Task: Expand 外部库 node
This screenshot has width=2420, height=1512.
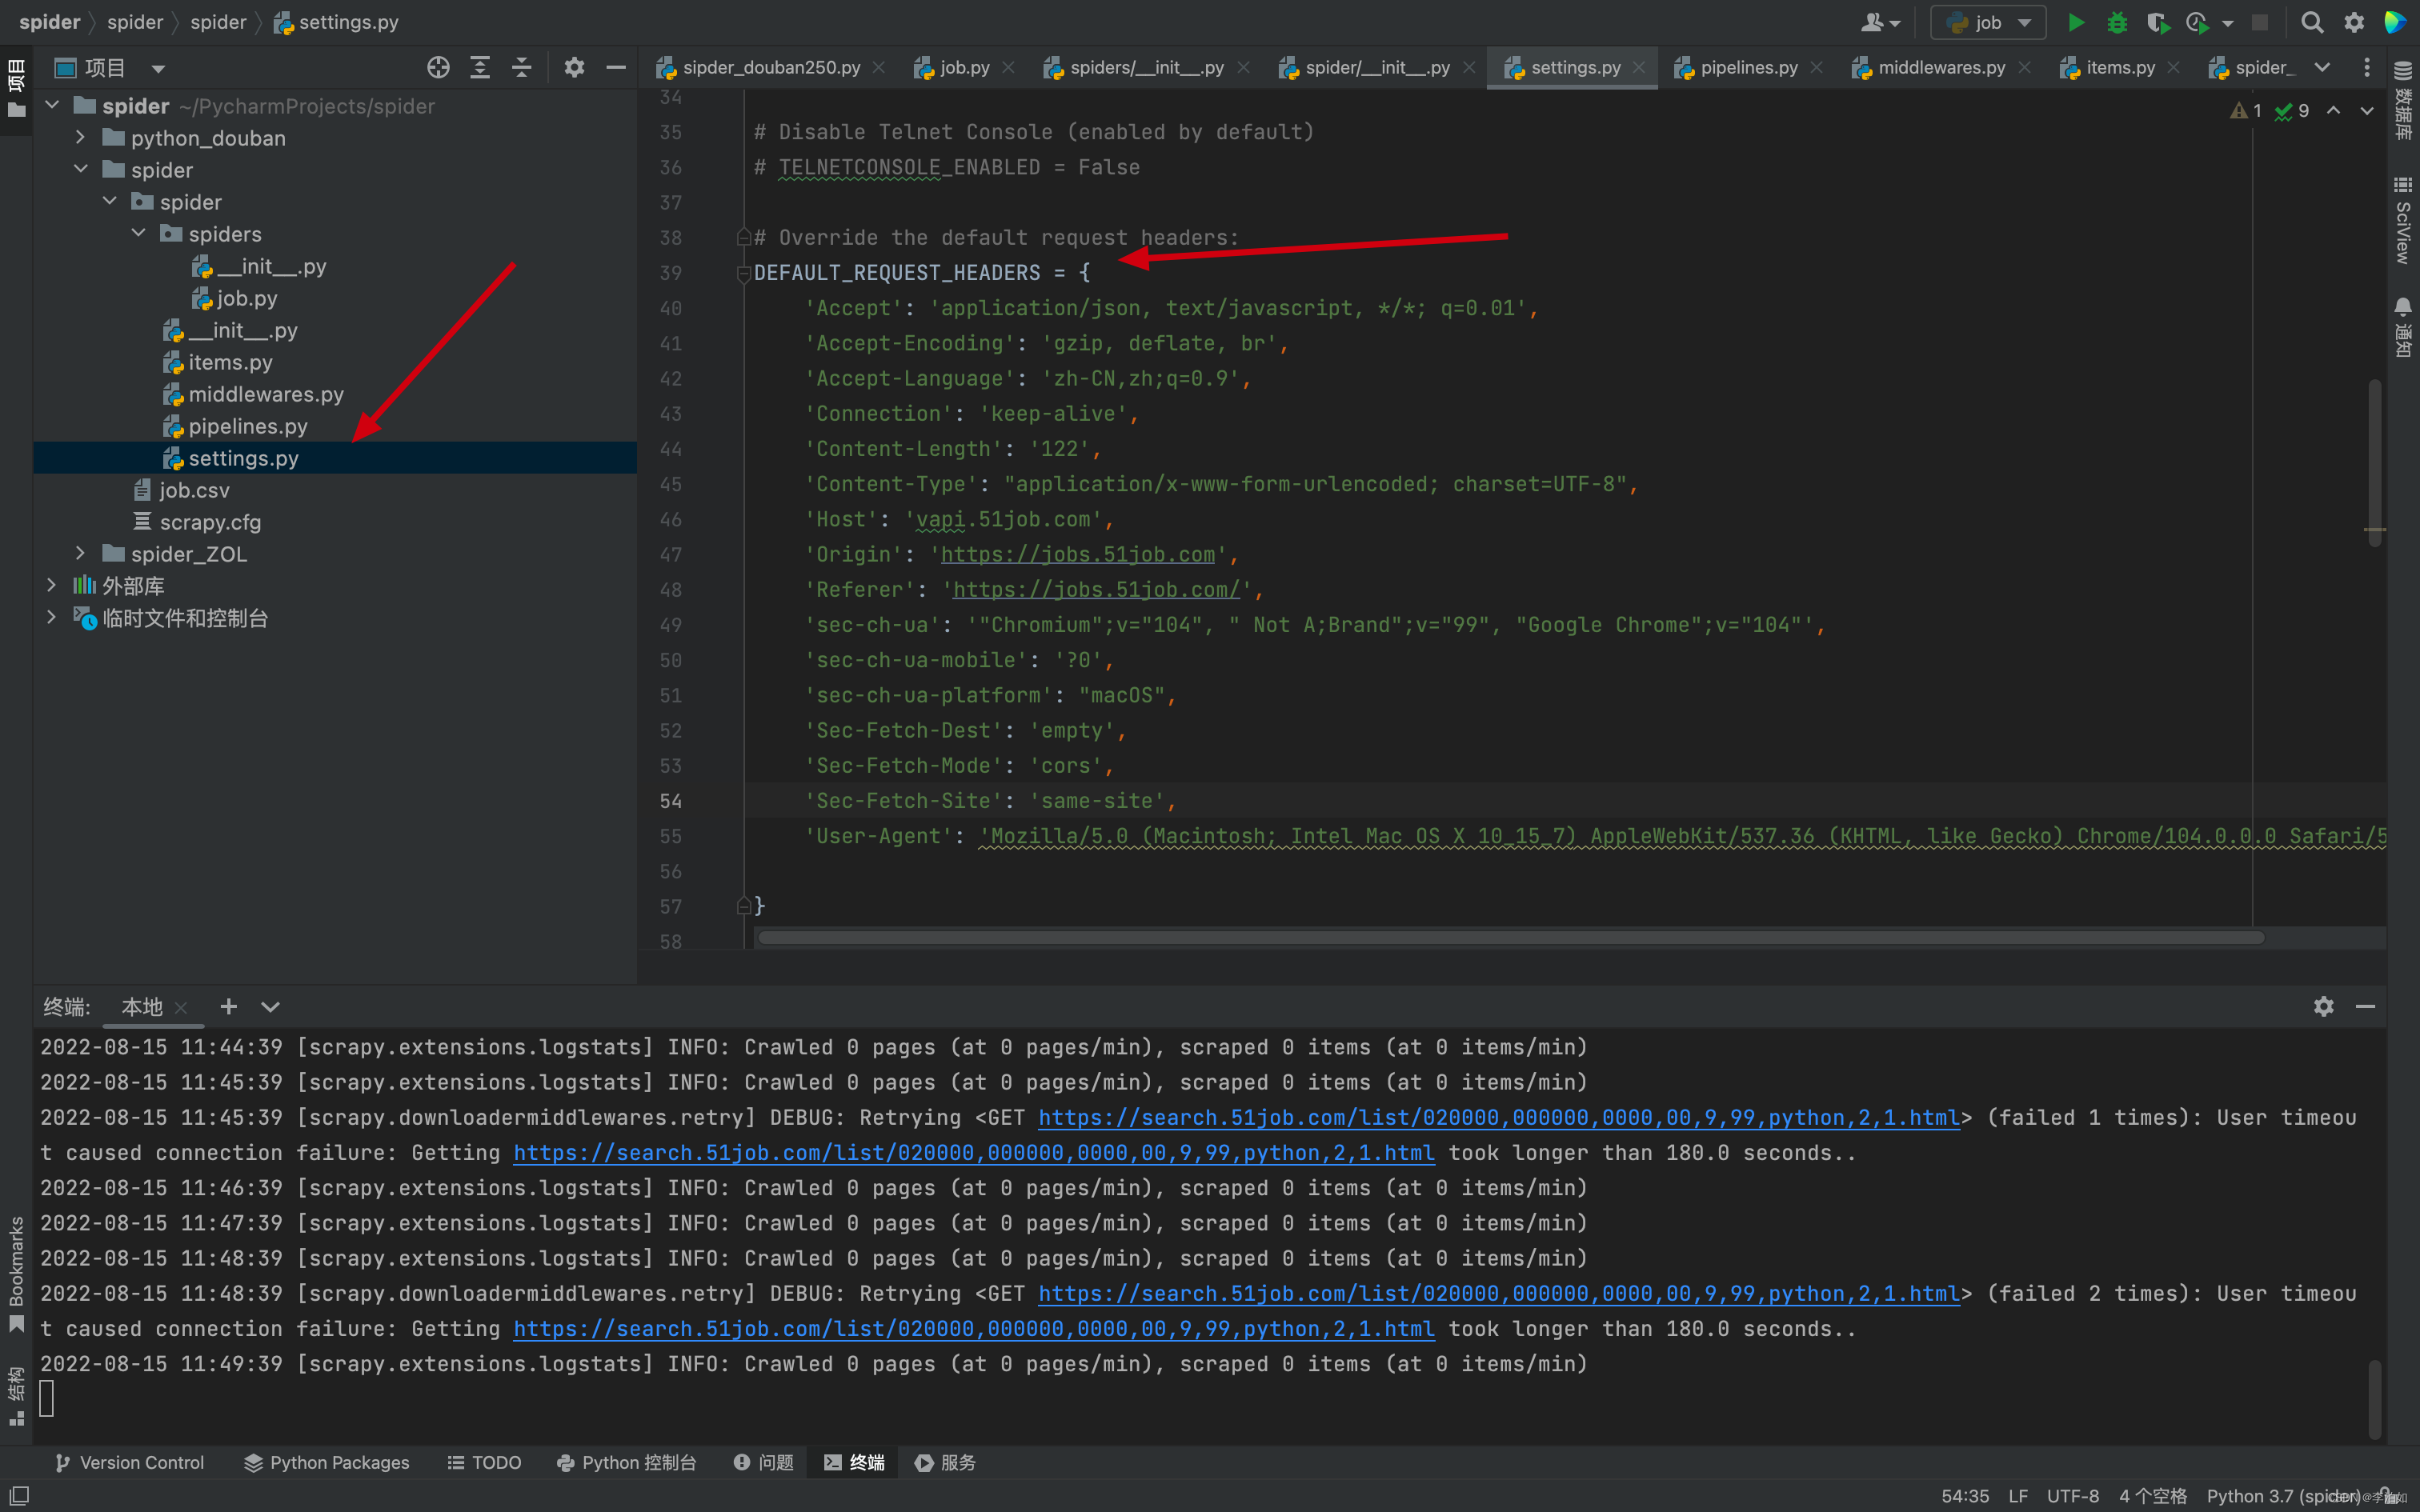Action: (52, 585)
